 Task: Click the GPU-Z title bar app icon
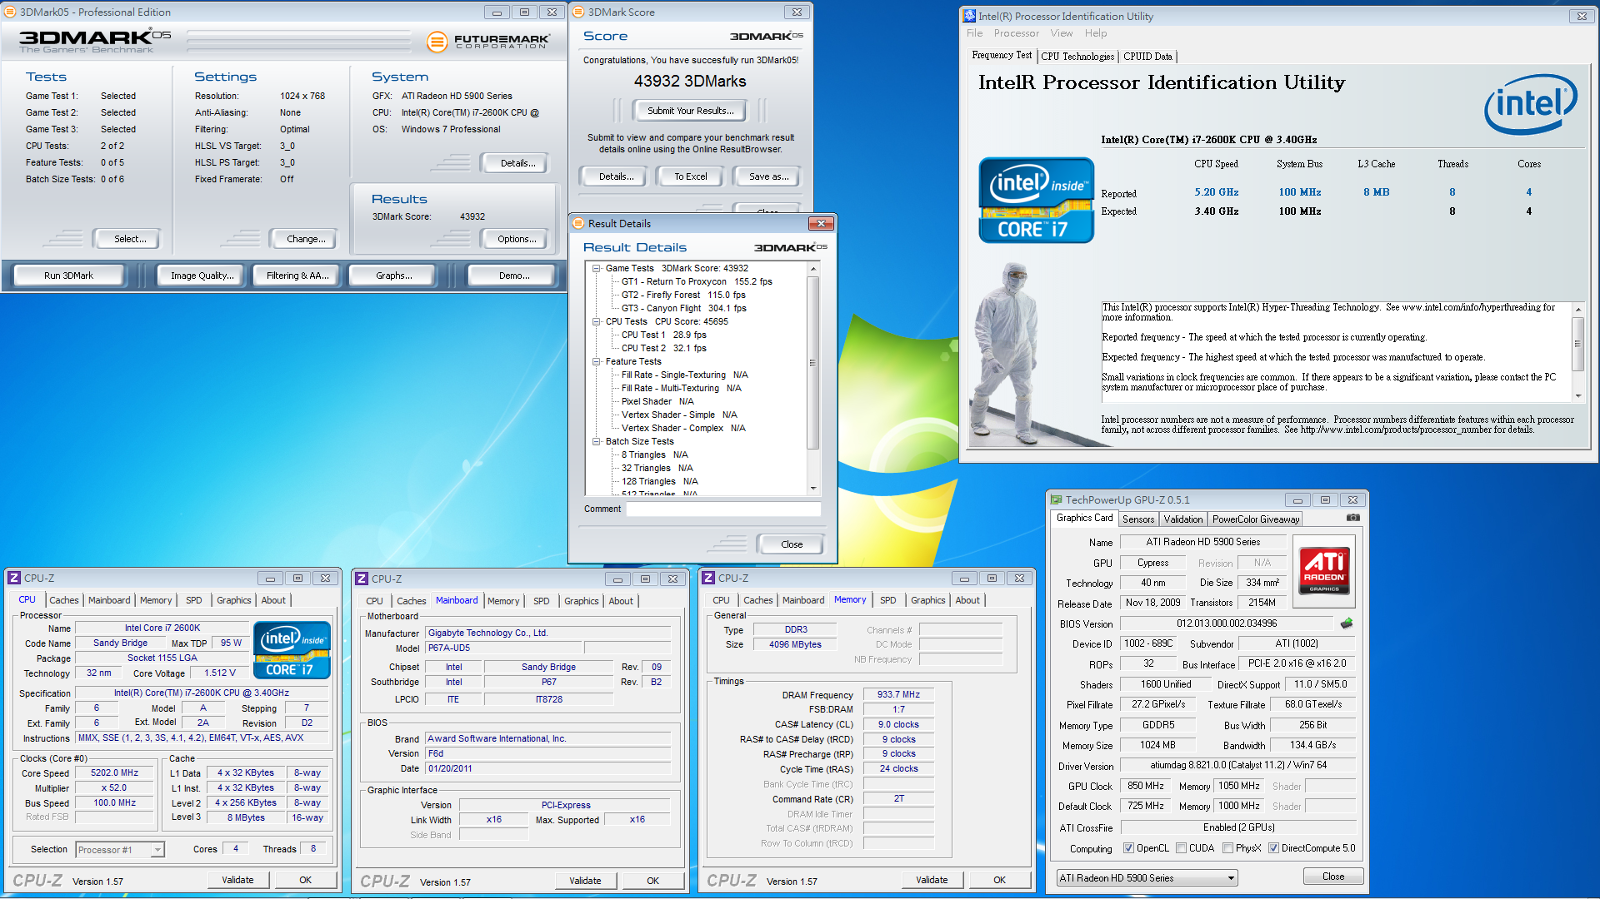pos(1055,500)
